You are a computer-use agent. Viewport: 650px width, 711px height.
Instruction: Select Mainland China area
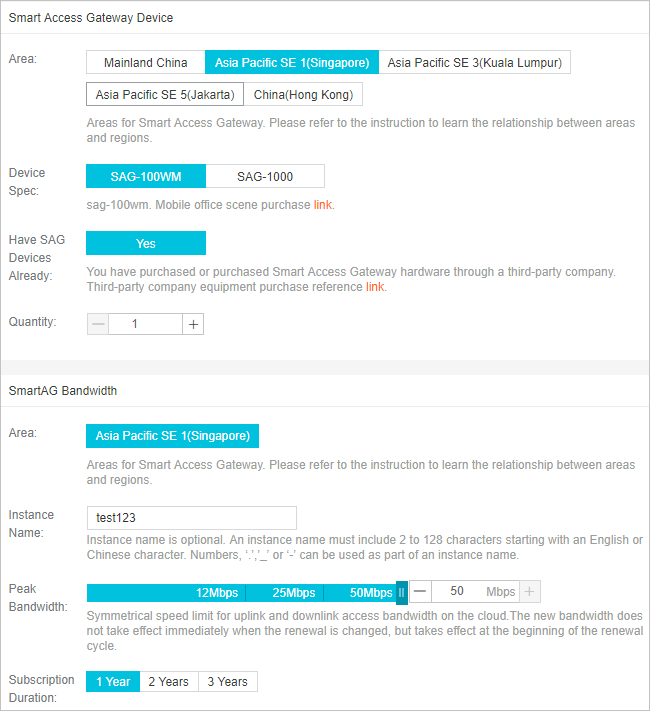146,62
